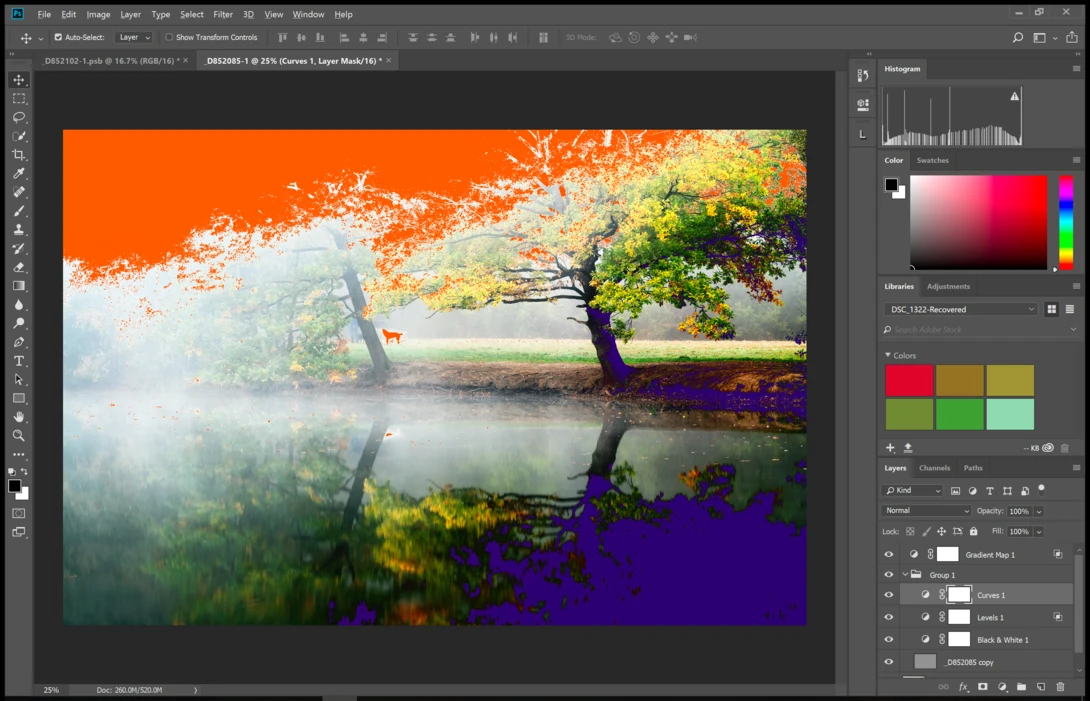This screenshot has width=1090, height=701.
Task: Open the Select menu
Action: [x=192, y=14]
